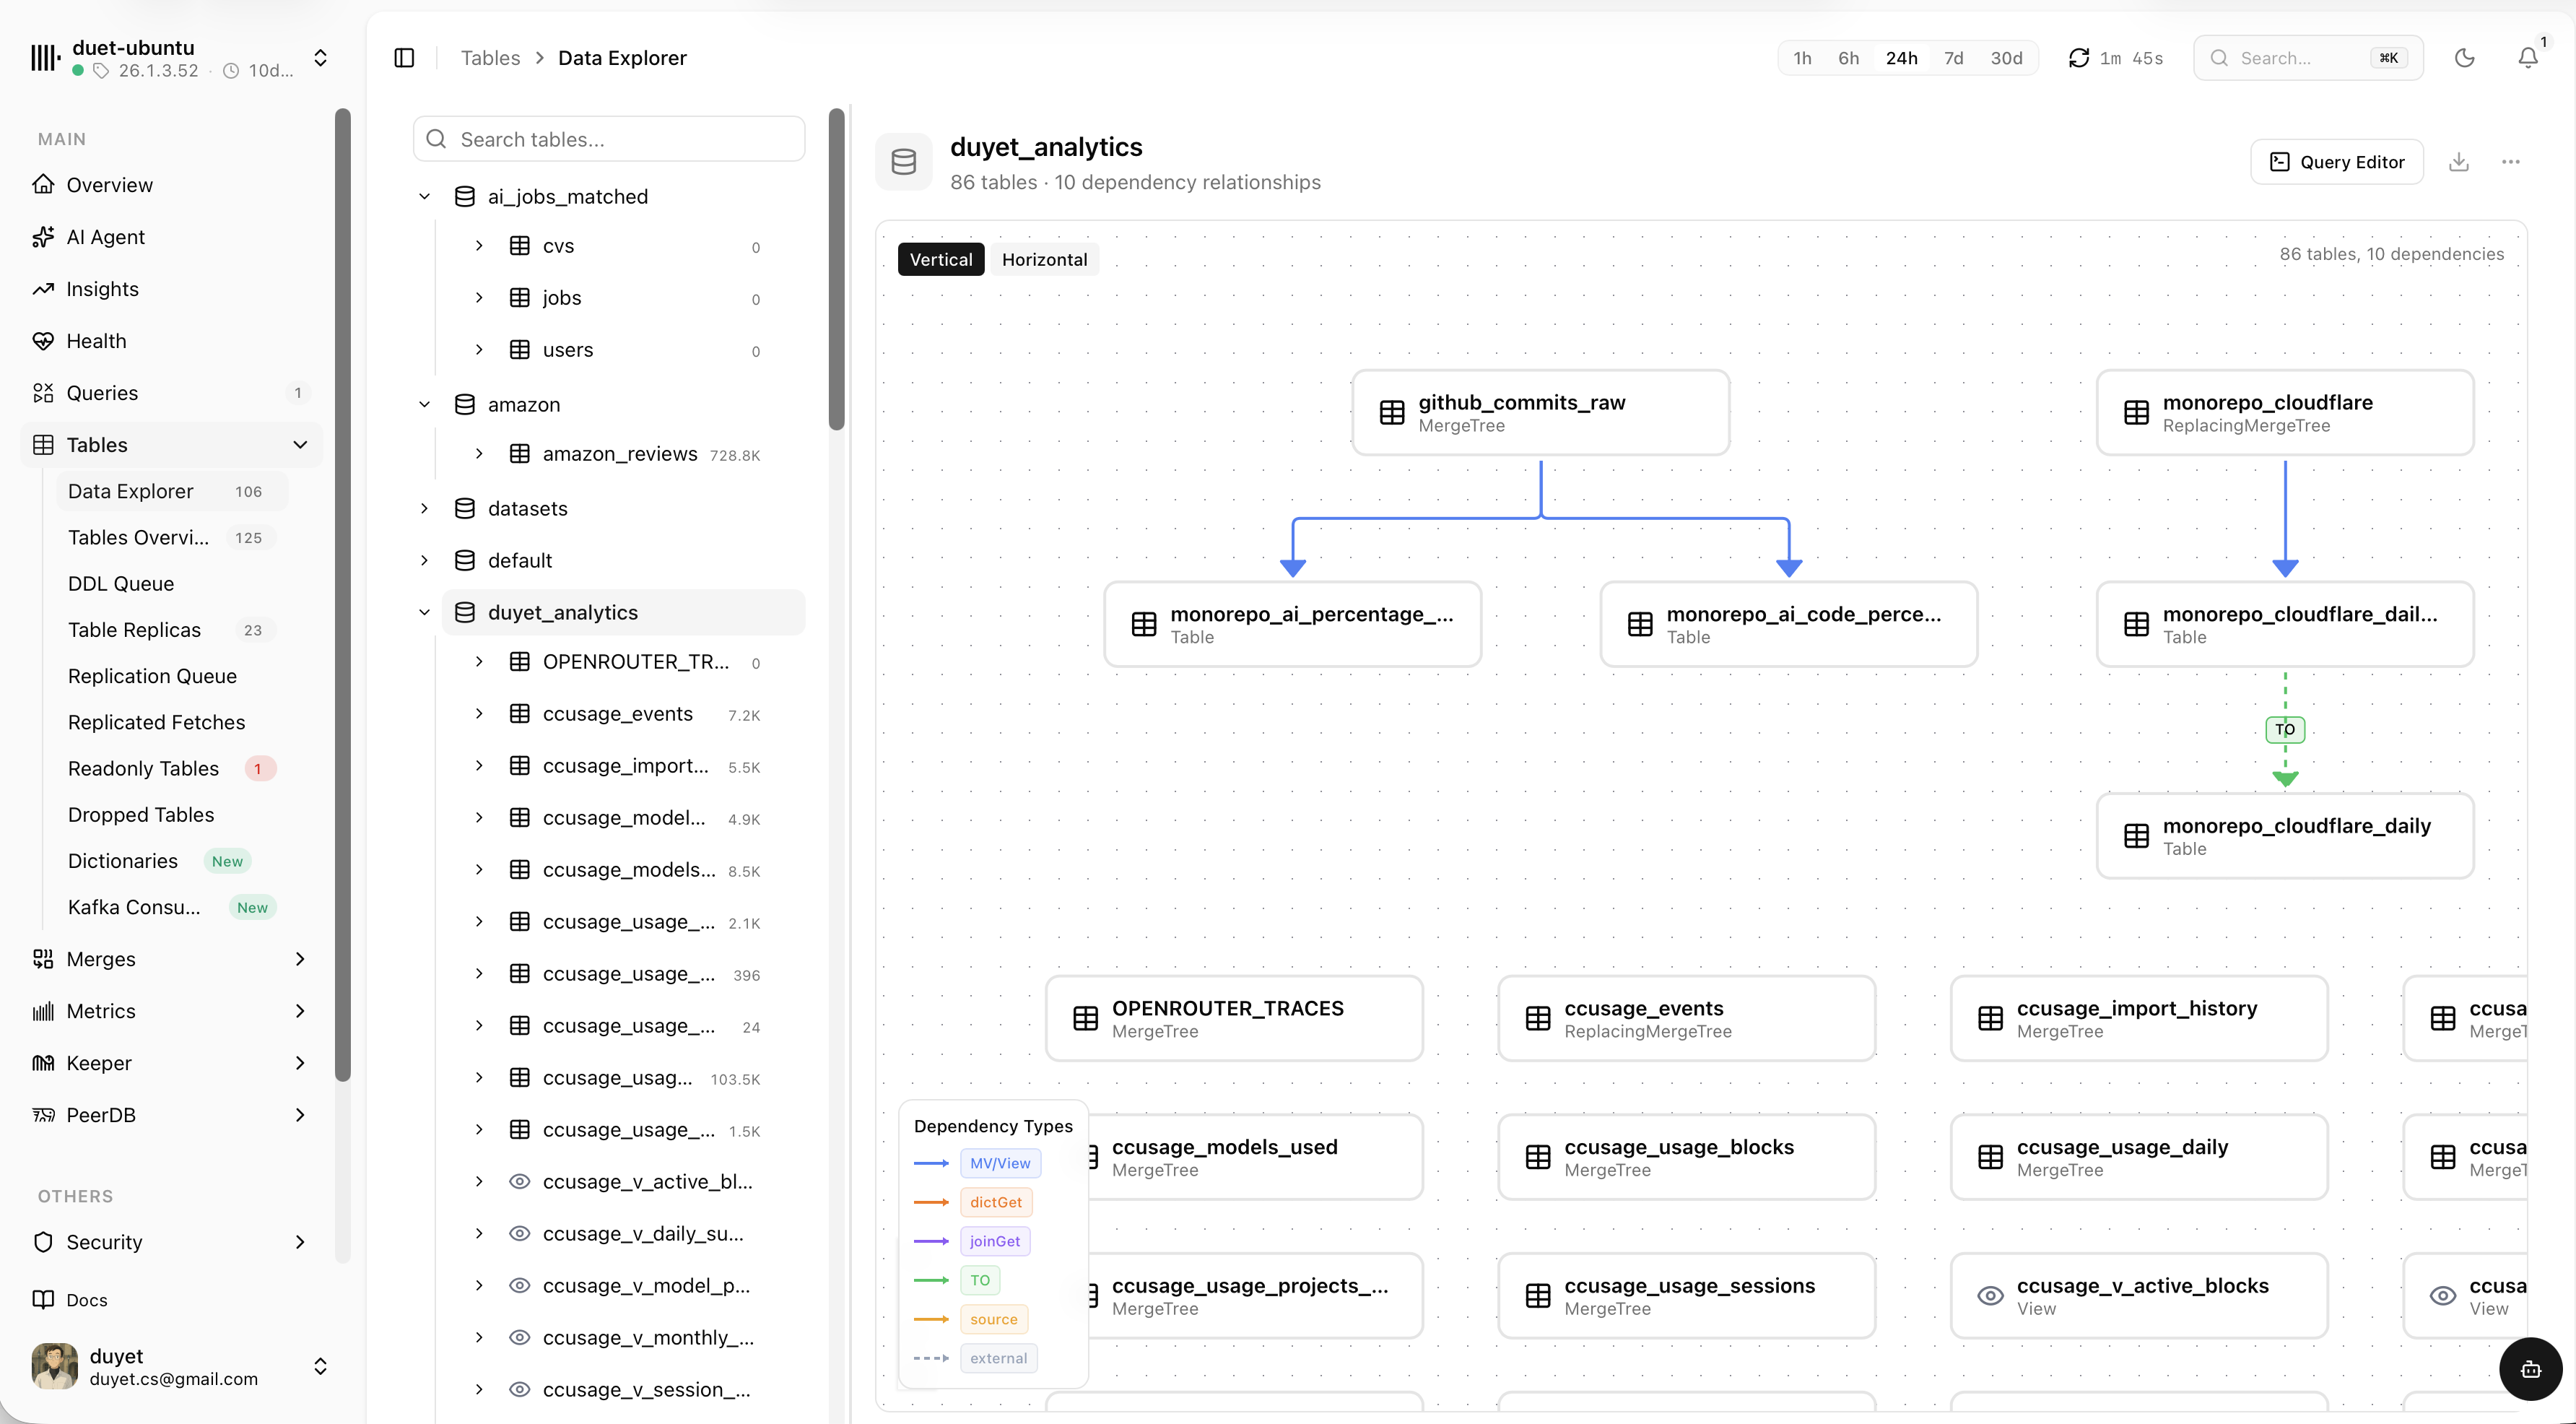Click the TO dependency edge label

[2285, 729]
